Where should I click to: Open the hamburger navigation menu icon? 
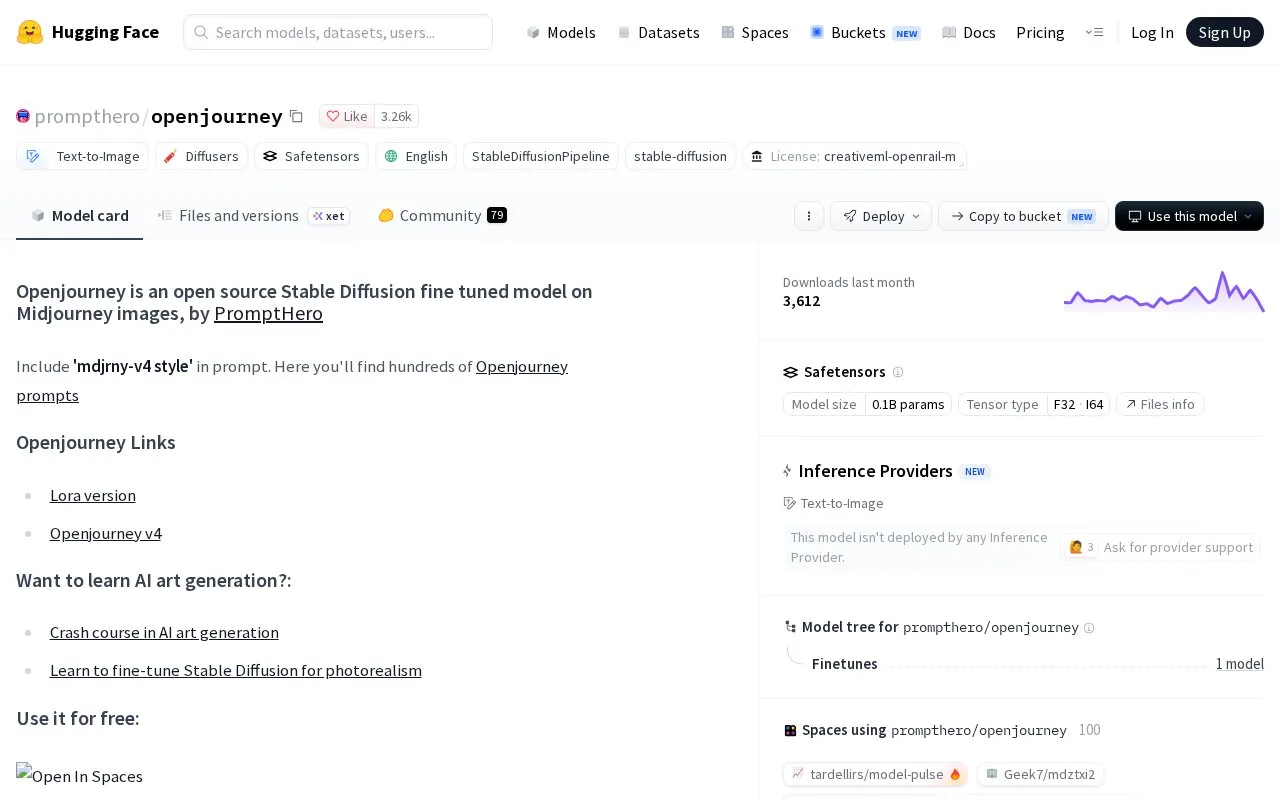click(1094, 32)
